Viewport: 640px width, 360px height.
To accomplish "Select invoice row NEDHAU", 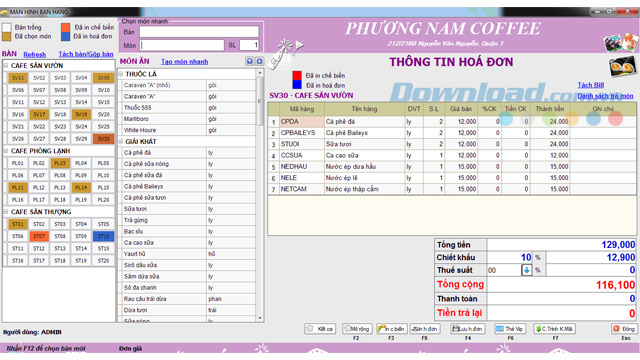I will point(452,167).
